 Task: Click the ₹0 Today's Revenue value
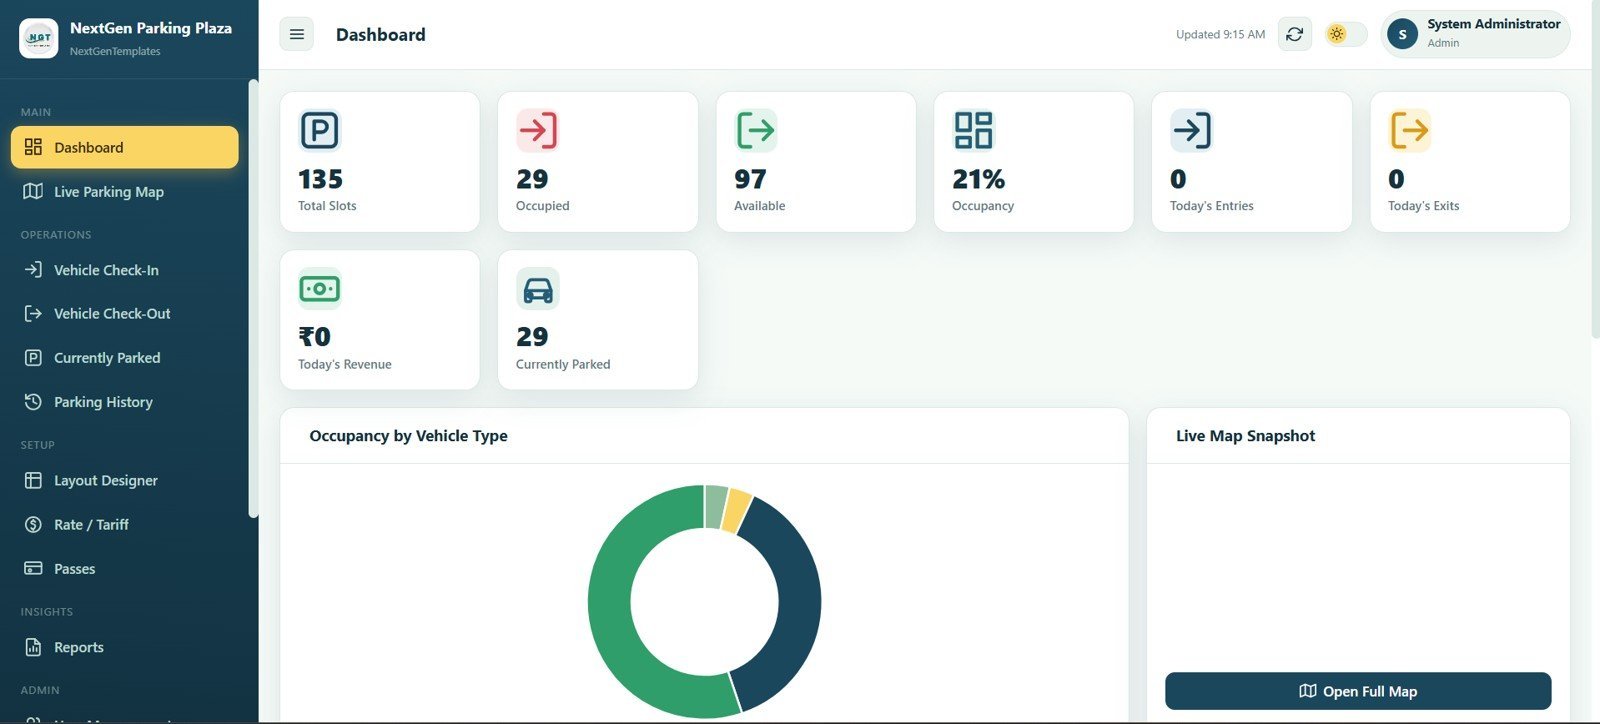point(314,337)
